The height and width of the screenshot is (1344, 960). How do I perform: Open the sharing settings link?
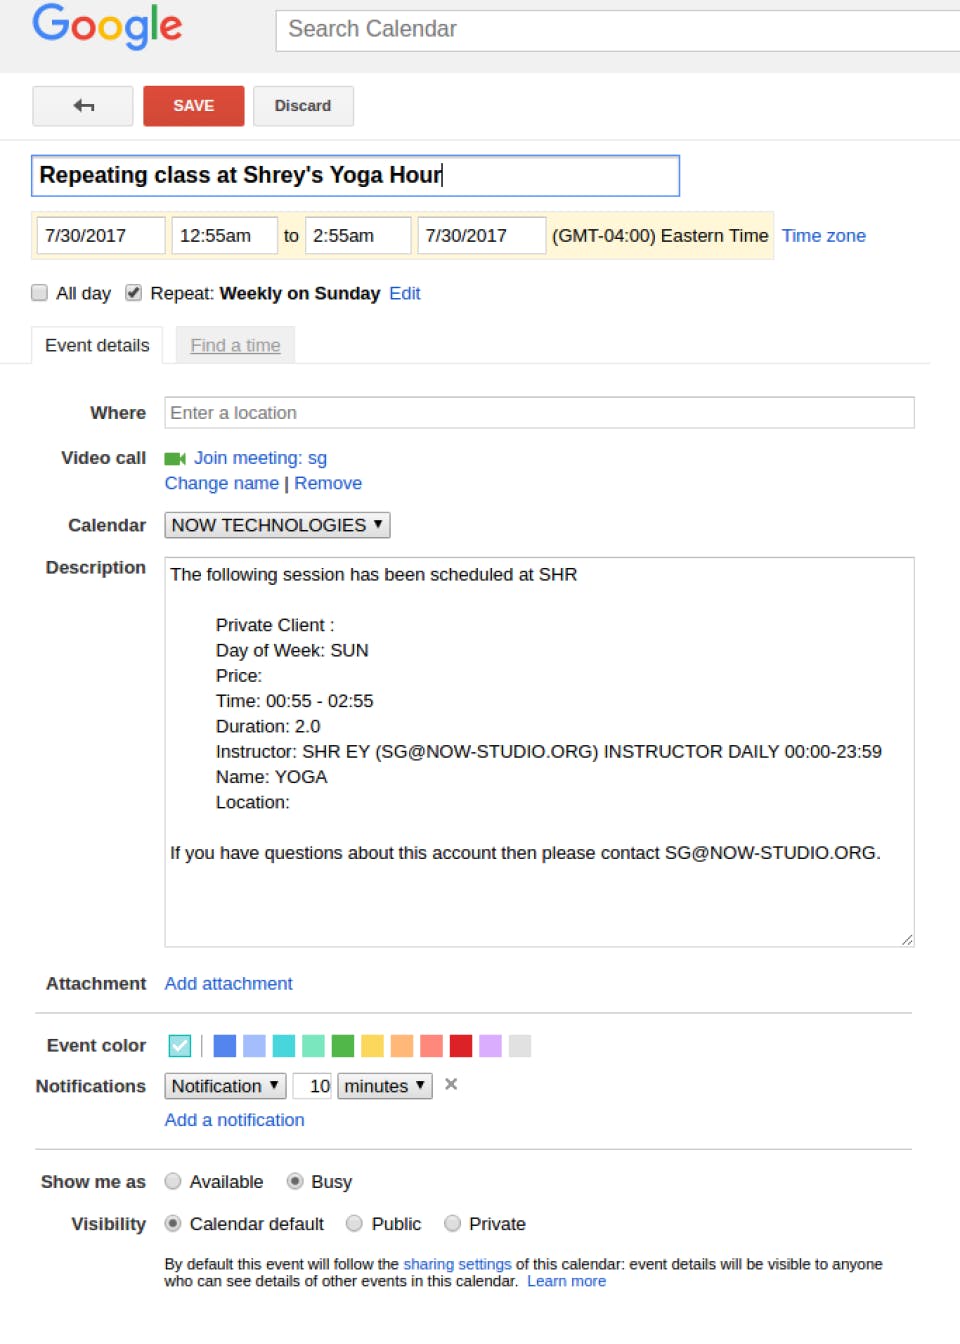tap(457, 1264)
